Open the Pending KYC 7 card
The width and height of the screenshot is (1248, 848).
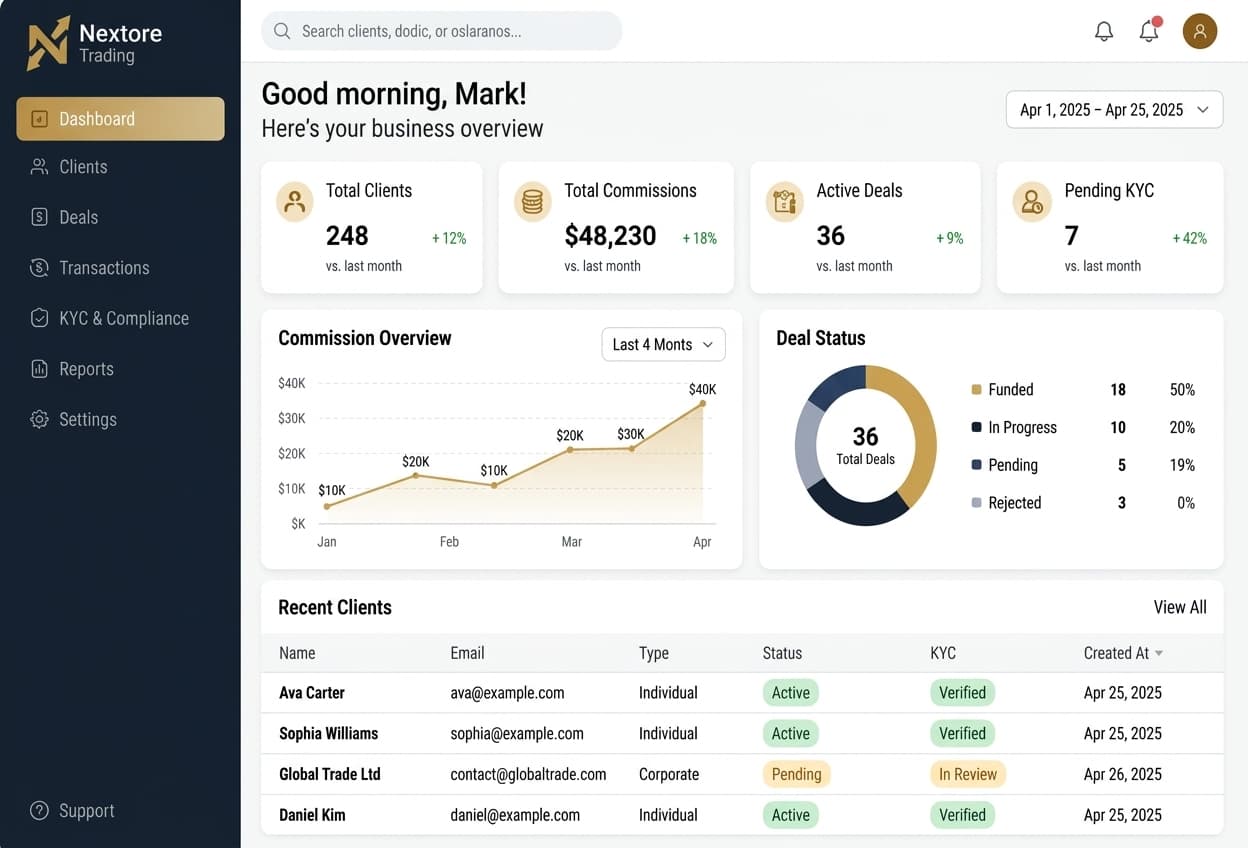pyautogui.click(x=1110, y=228)
